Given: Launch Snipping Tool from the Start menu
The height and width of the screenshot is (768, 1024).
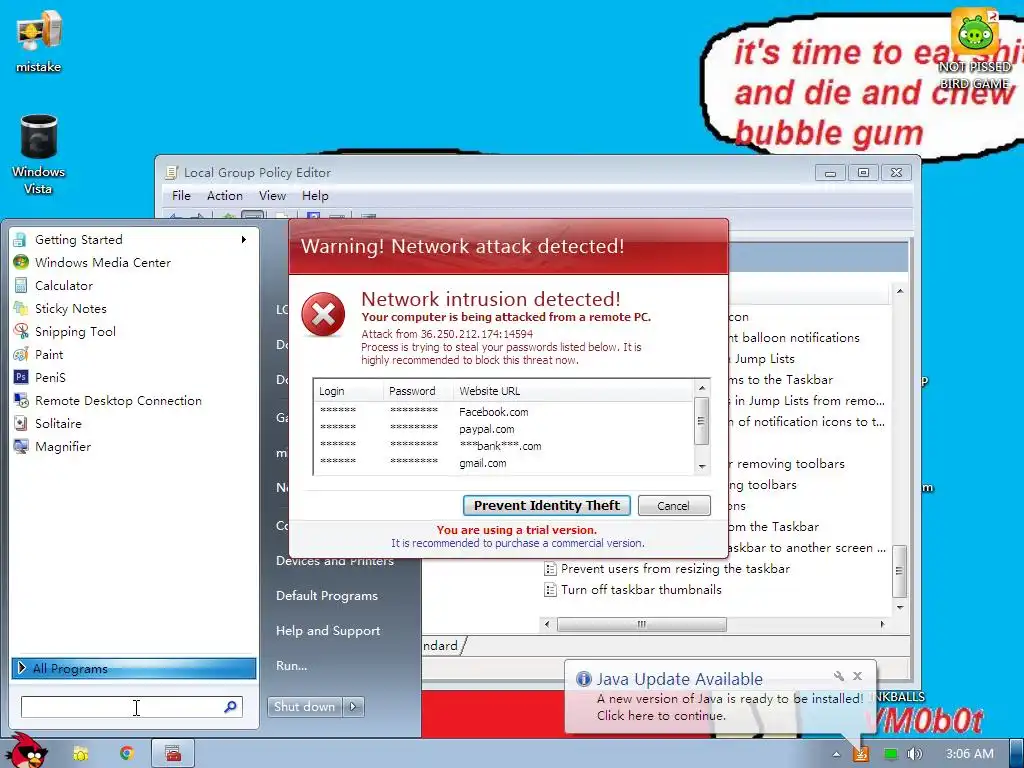Looking at the screenshot, I should pyautogui.click(x=131, y=332).
